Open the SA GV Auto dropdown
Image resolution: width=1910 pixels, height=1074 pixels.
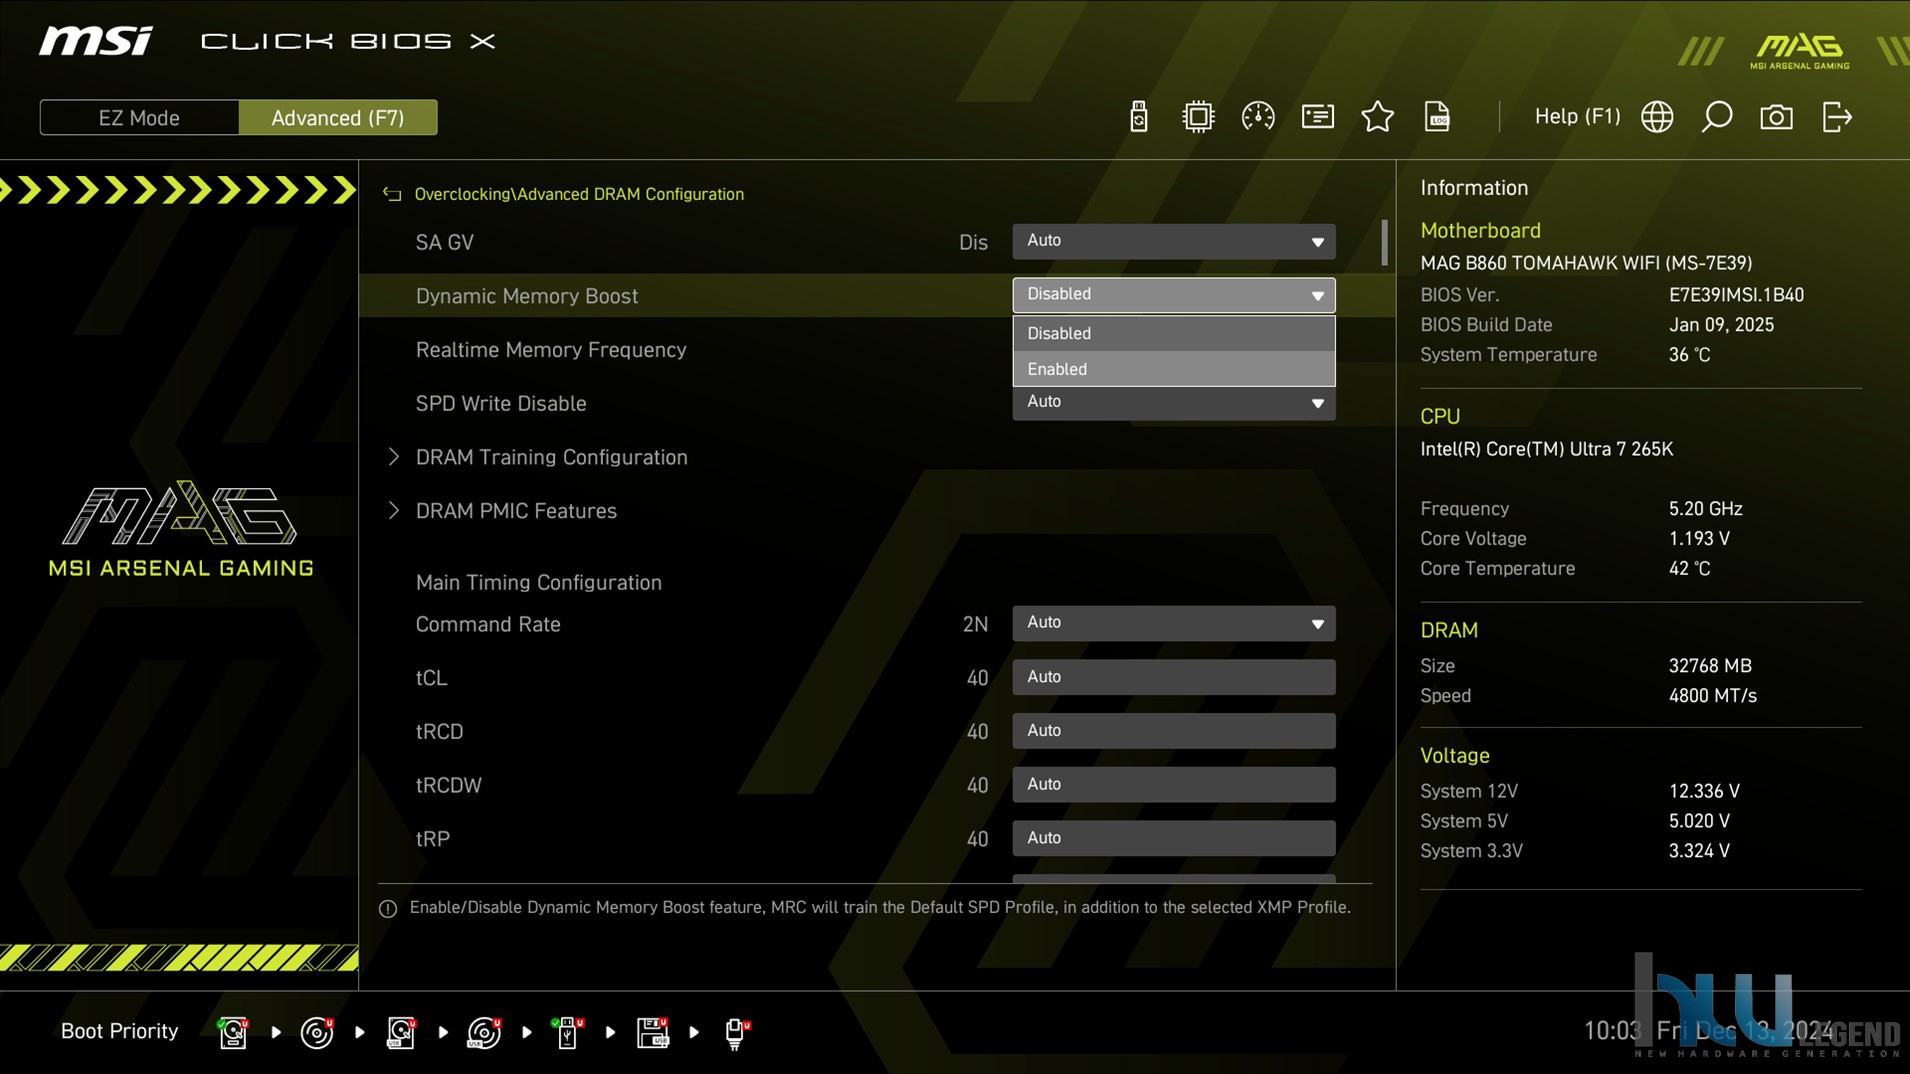[x=1174, y=241]
